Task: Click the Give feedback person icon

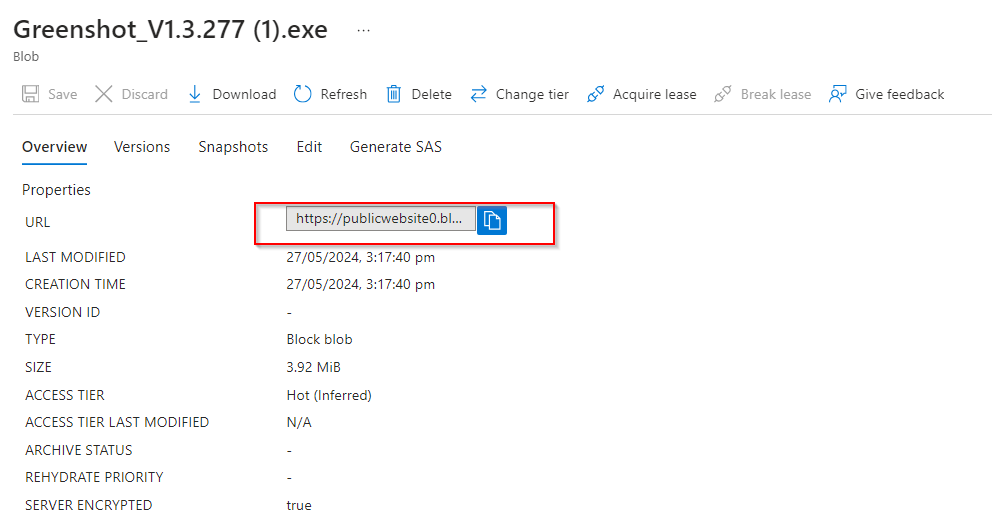Action: coord(838,94)
